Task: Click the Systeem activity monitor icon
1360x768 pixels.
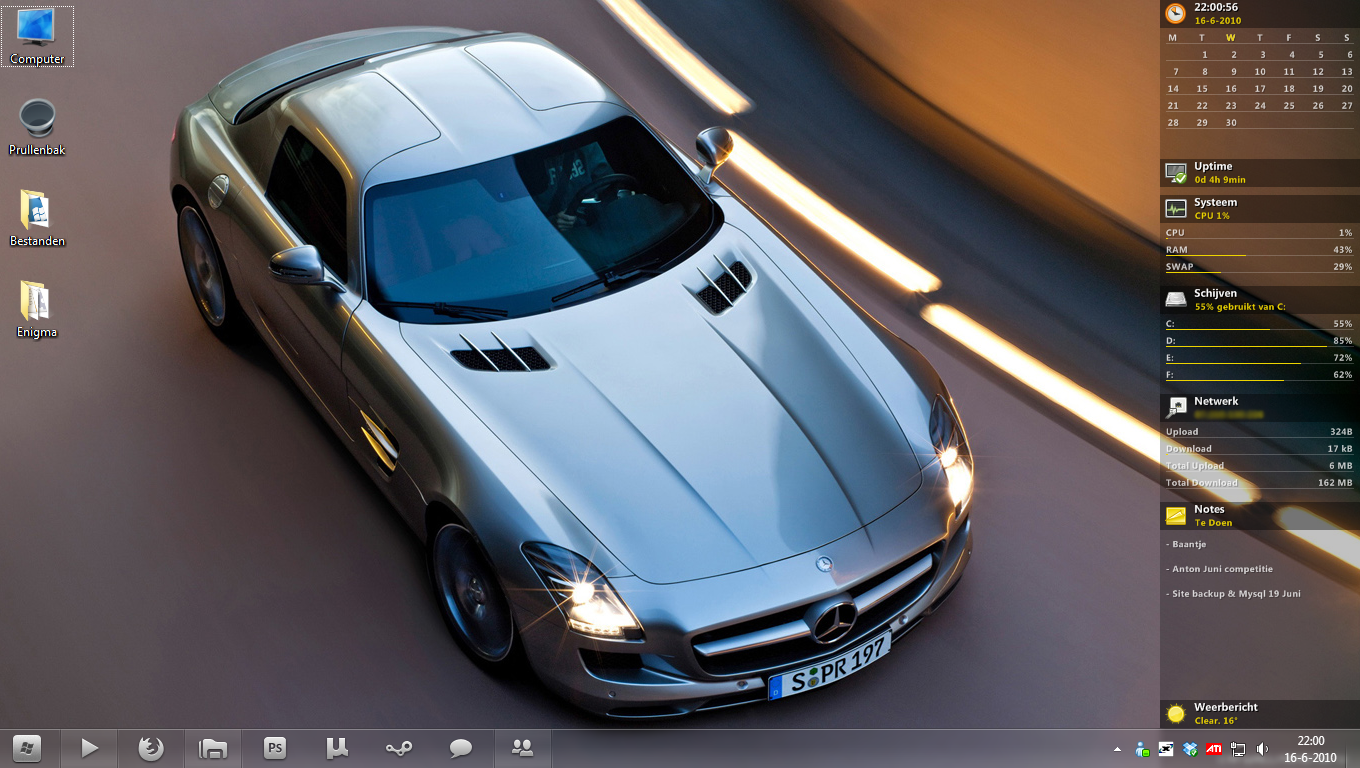Action: tap(1176, 209)
